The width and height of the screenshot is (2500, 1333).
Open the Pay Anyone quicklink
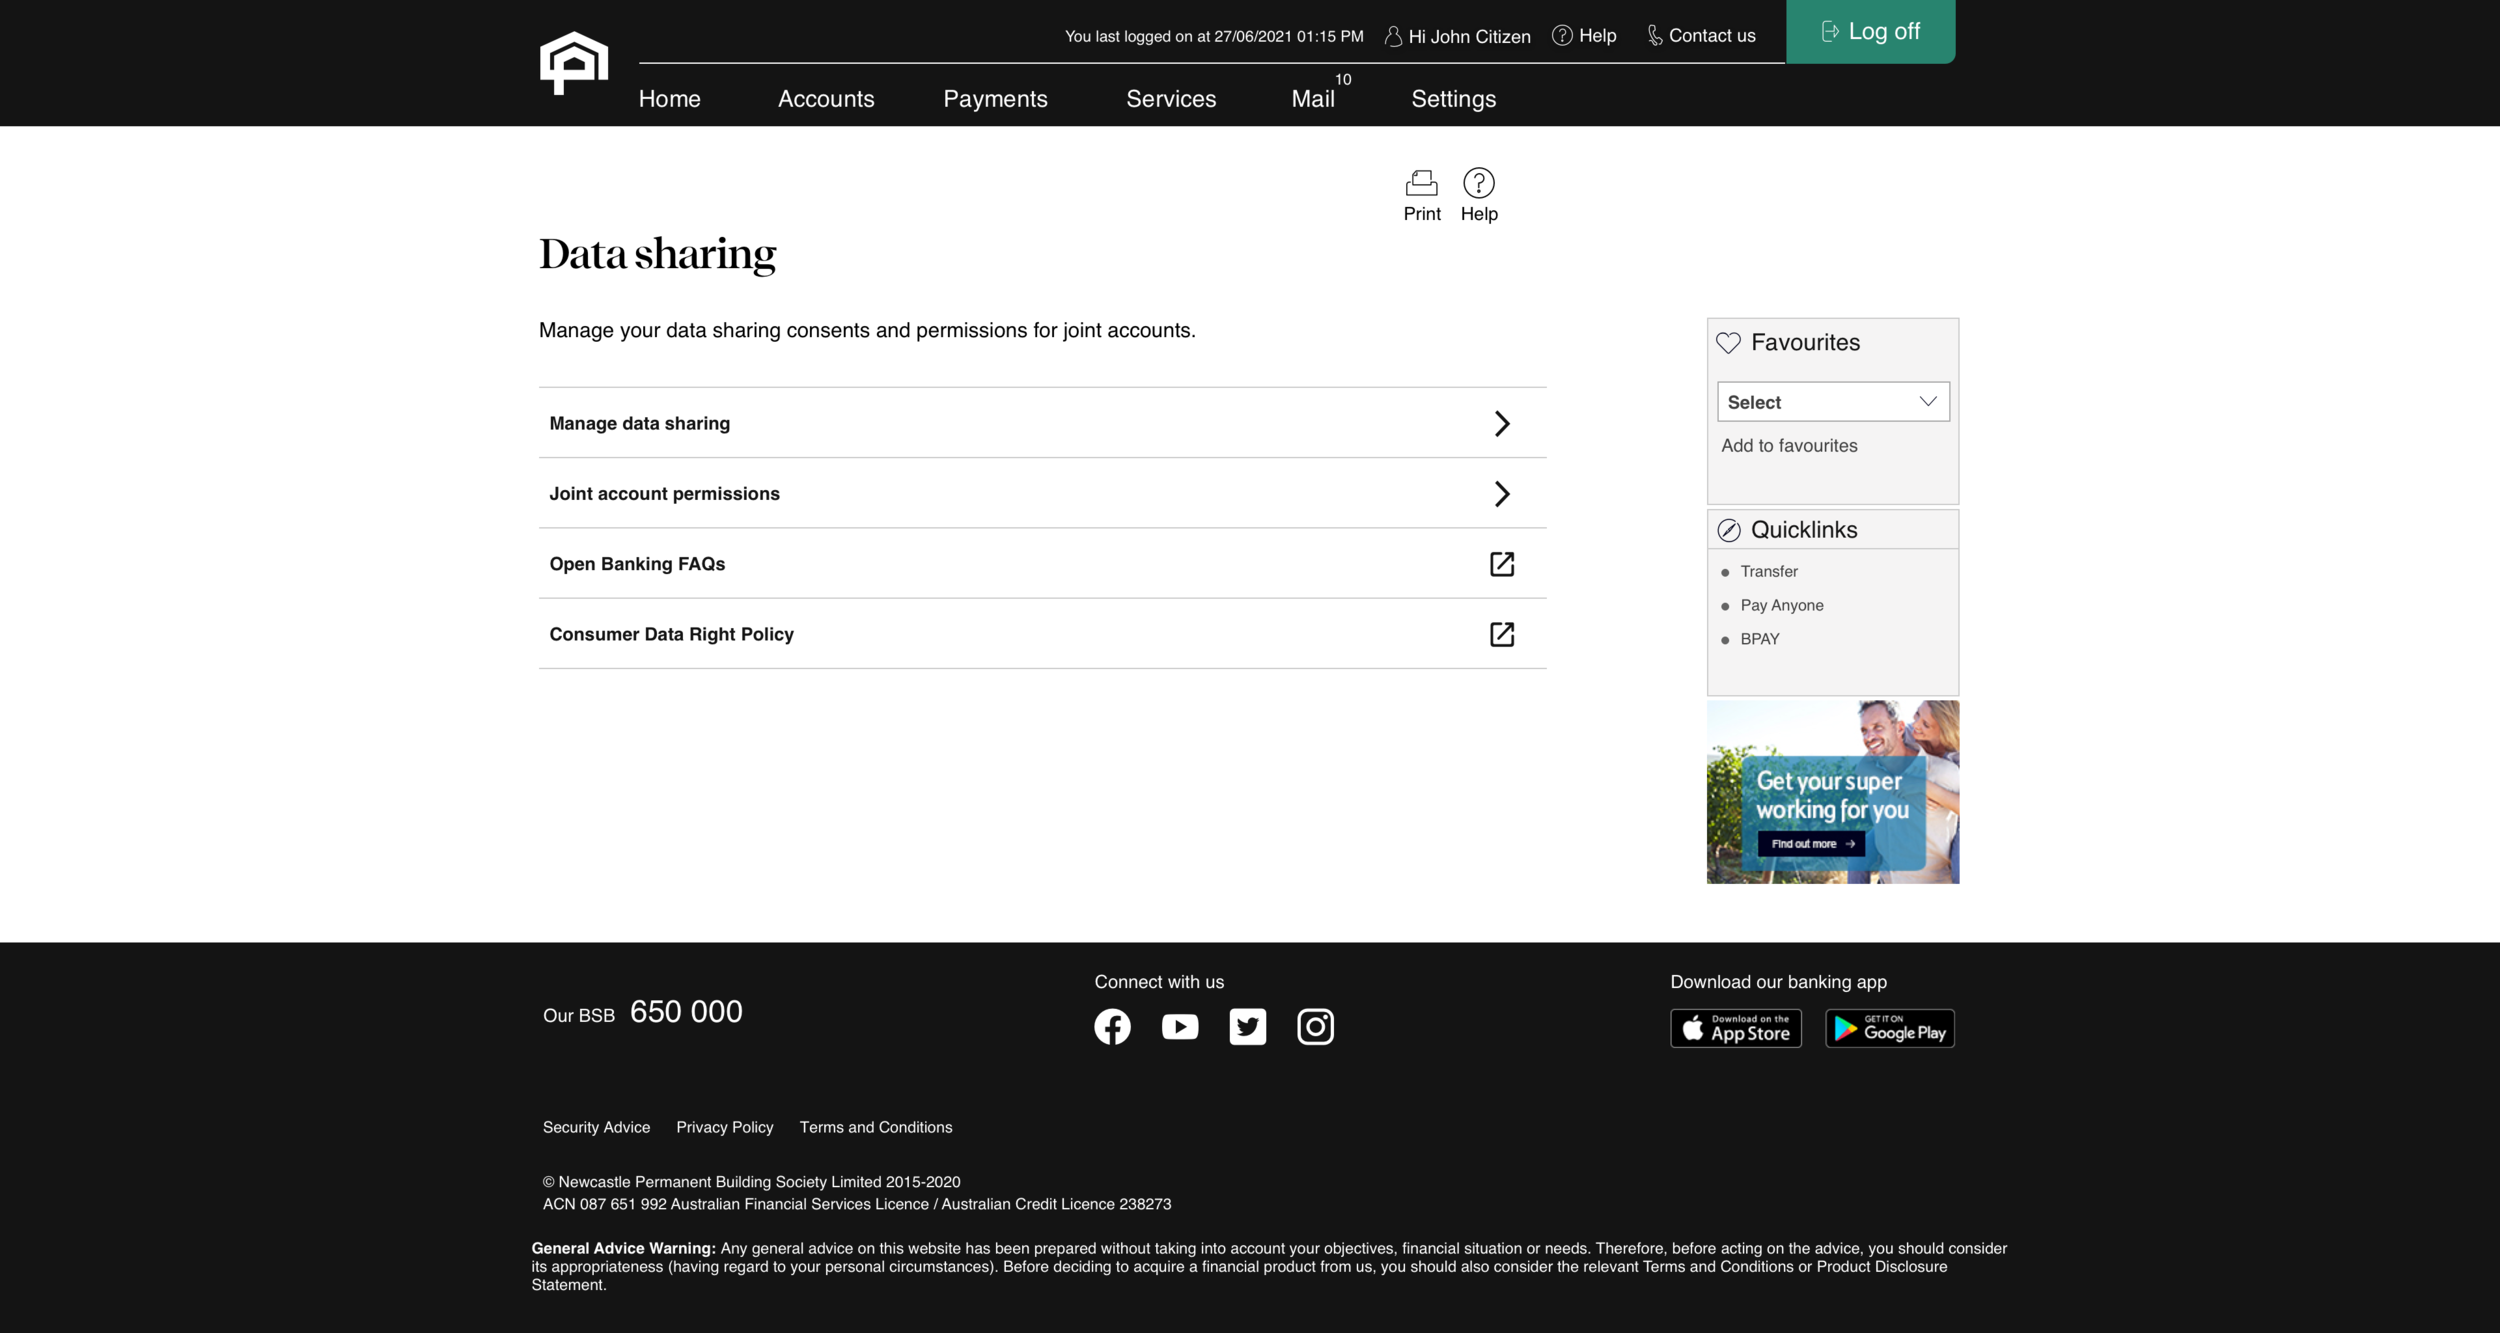coord(1781,605)
